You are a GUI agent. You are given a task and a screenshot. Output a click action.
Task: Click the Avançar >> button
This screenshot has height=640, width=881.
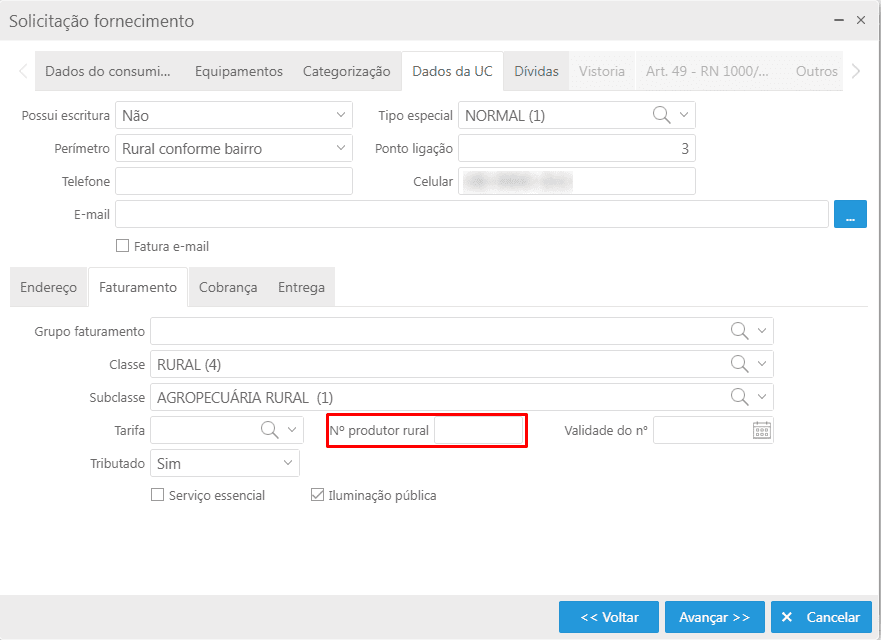[714, 617]
